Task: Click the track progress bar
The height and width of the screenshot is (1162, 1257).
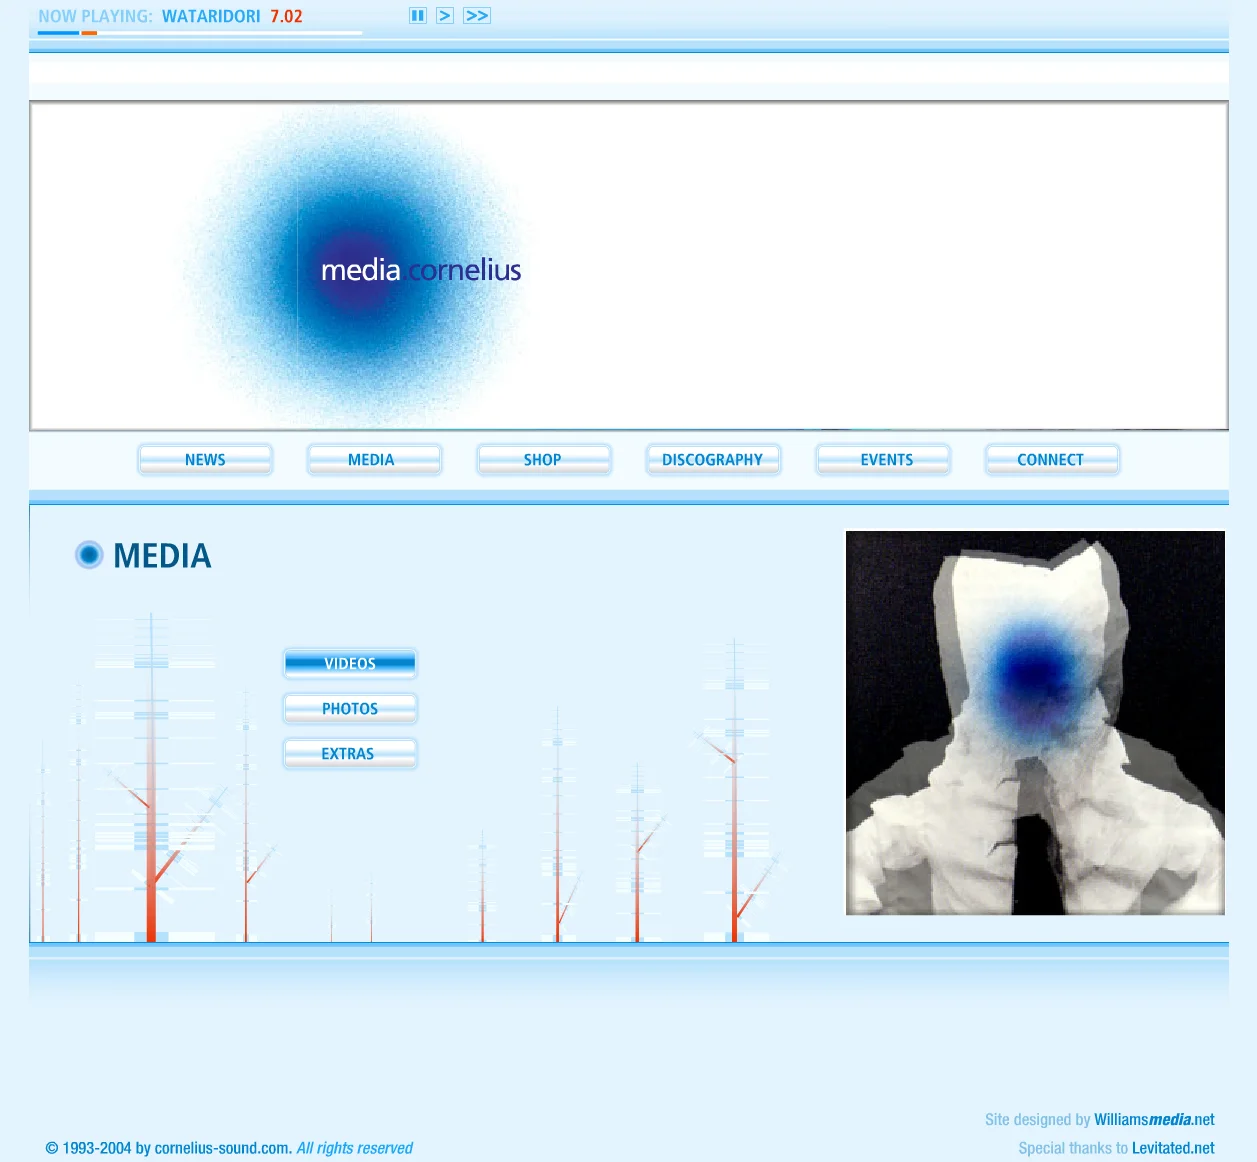Action: pos(200,33)
